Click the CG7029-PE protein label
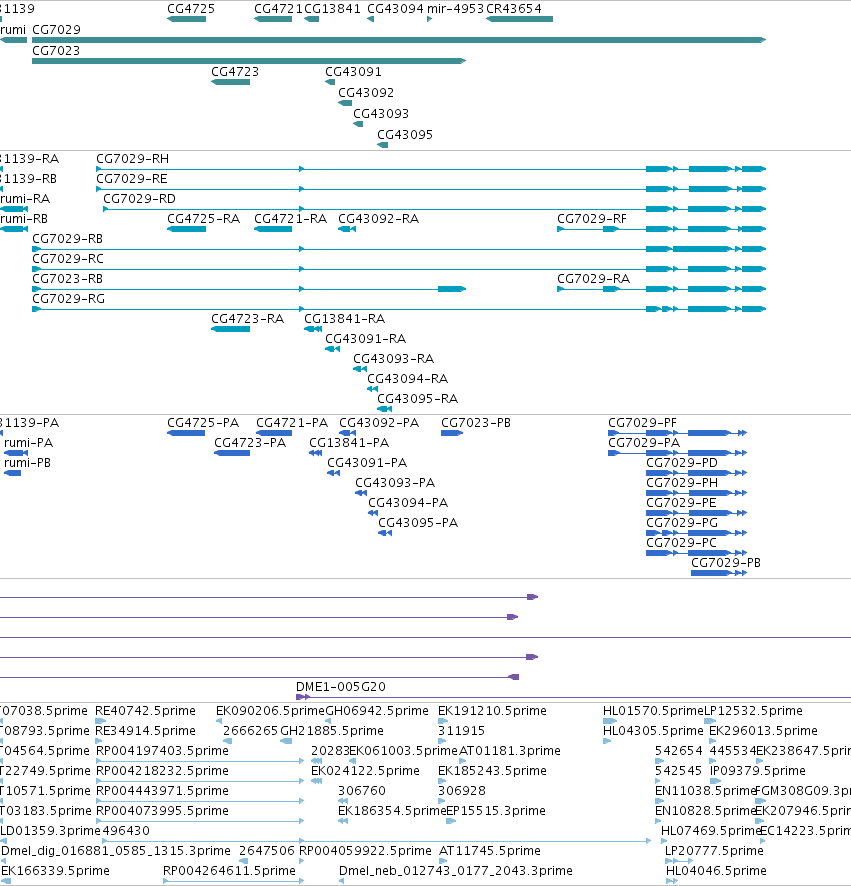 [681, 503]
